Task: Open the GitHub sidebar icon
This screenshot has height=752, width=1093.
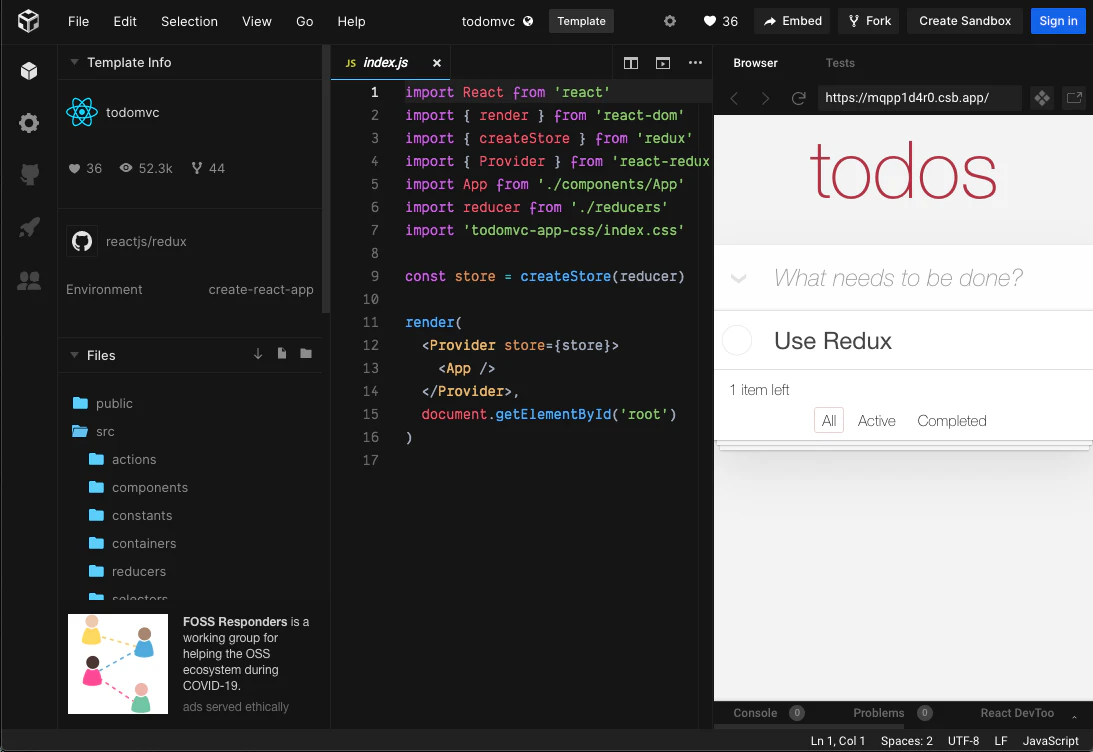Action: [29, 174]
